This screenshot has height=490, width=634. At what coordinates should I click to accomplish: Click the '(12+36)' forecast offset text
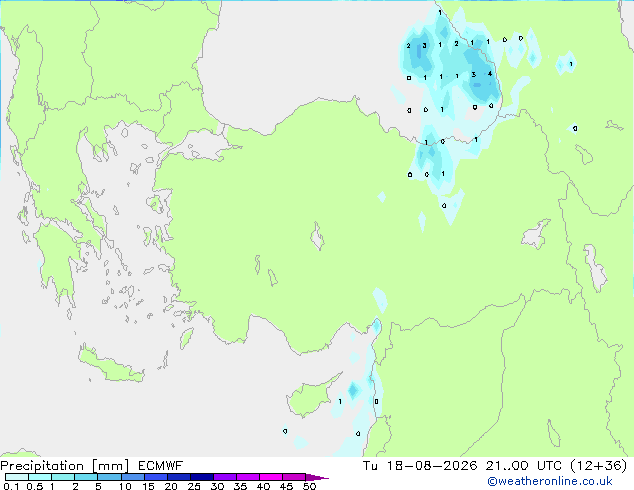(598, 466)
